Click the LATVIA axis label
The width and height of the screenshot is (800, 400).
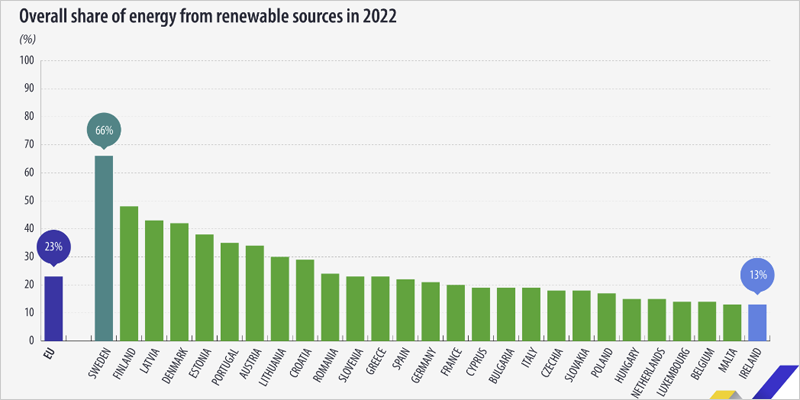coord(152,363)
